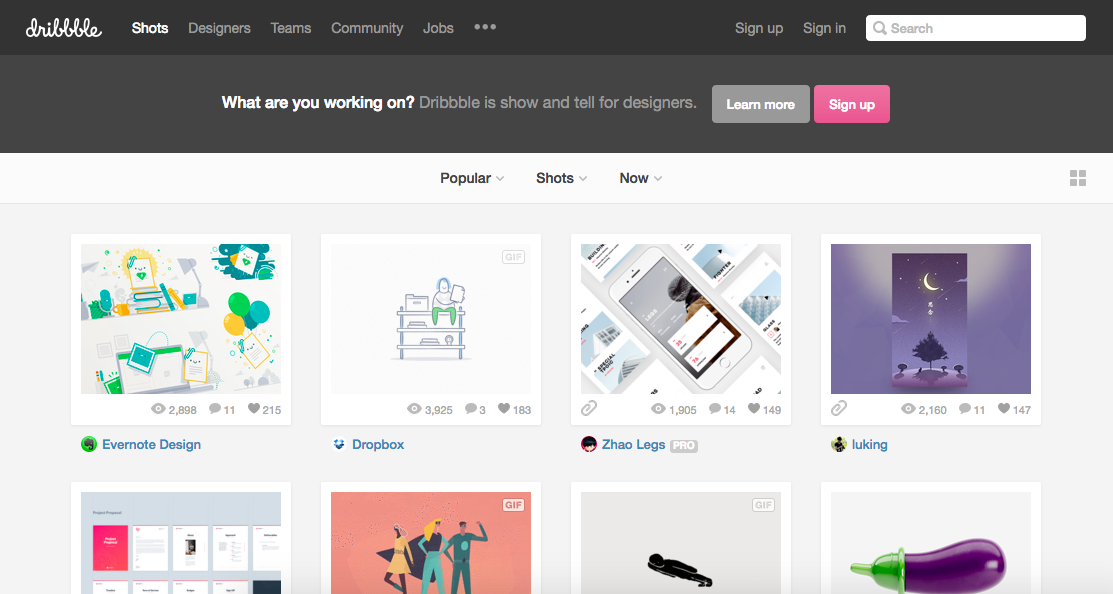Click the magnifying glass in the search bar
1113x594 pixels.
pyautogui.click(x=880, y=28)
